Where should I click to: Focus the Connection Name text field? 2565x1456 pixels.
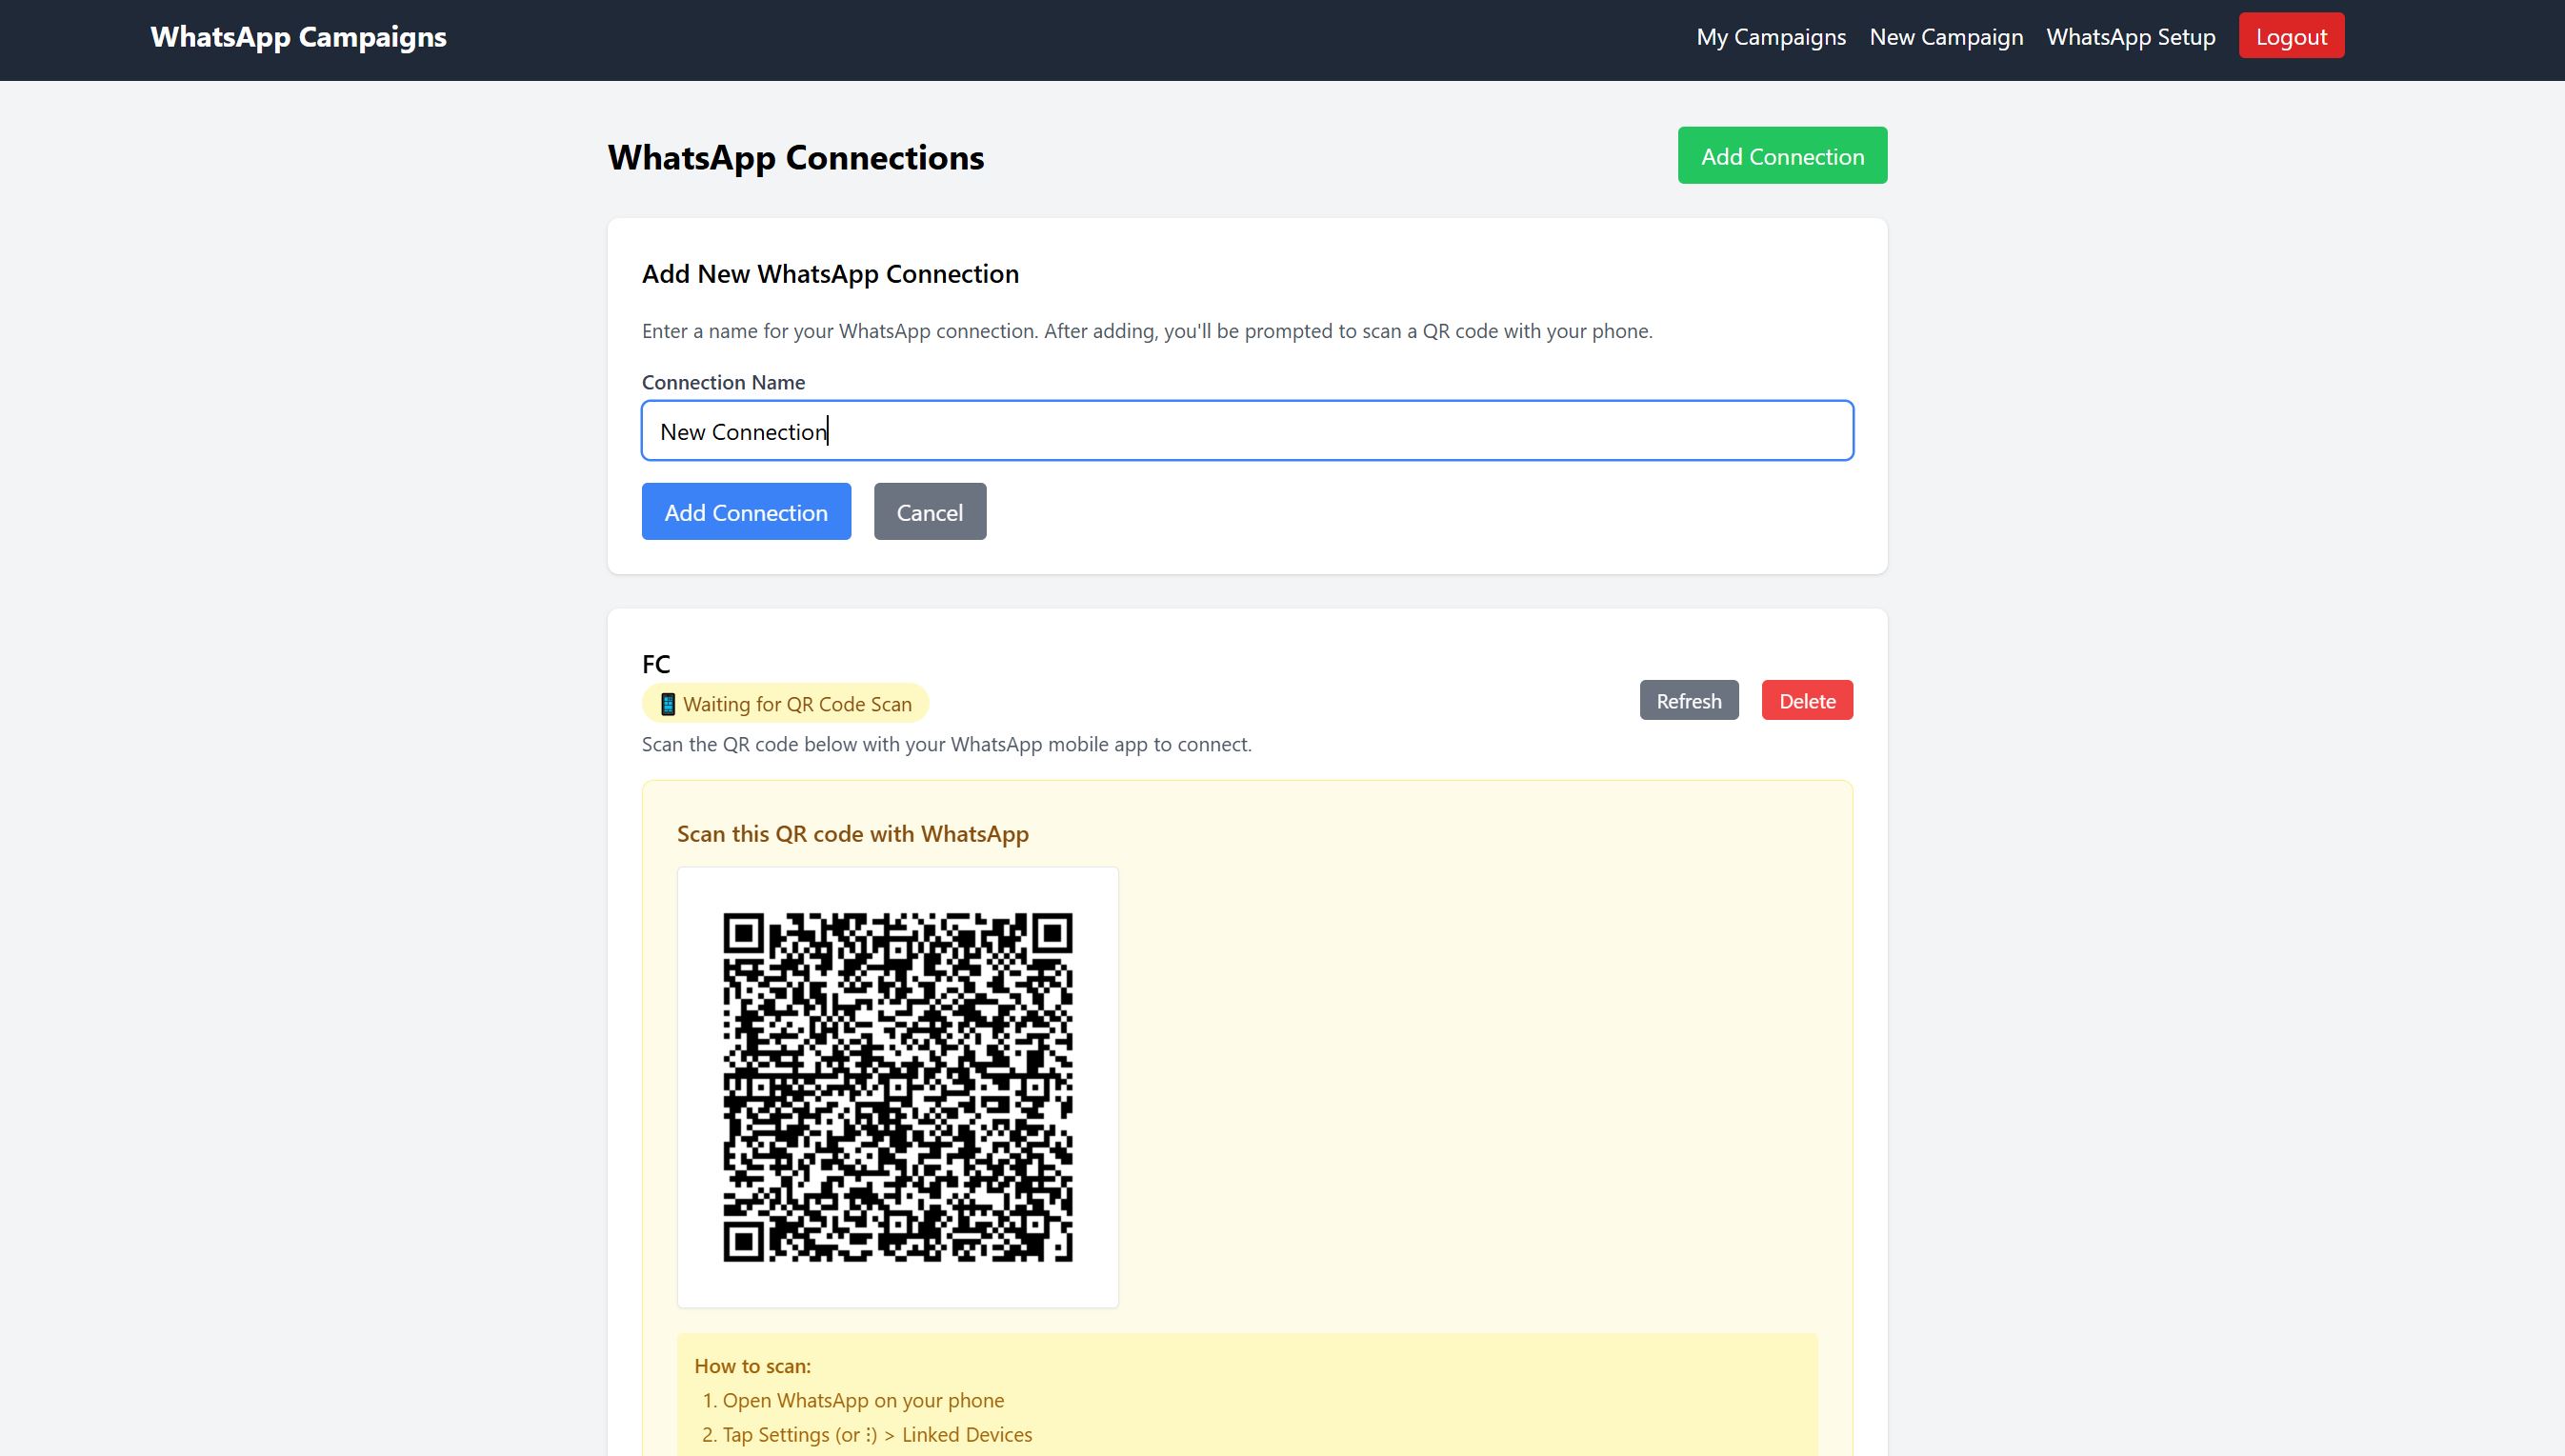1246,431
